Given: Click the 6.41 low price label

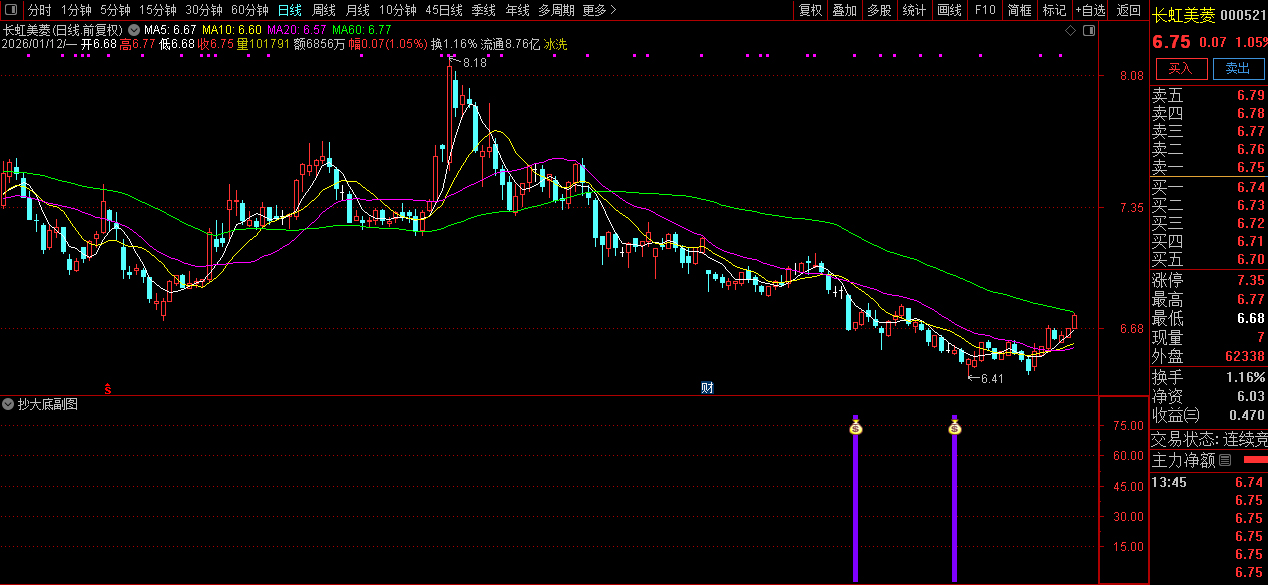Looking at the screenshot, I should (x=990, y=378).
